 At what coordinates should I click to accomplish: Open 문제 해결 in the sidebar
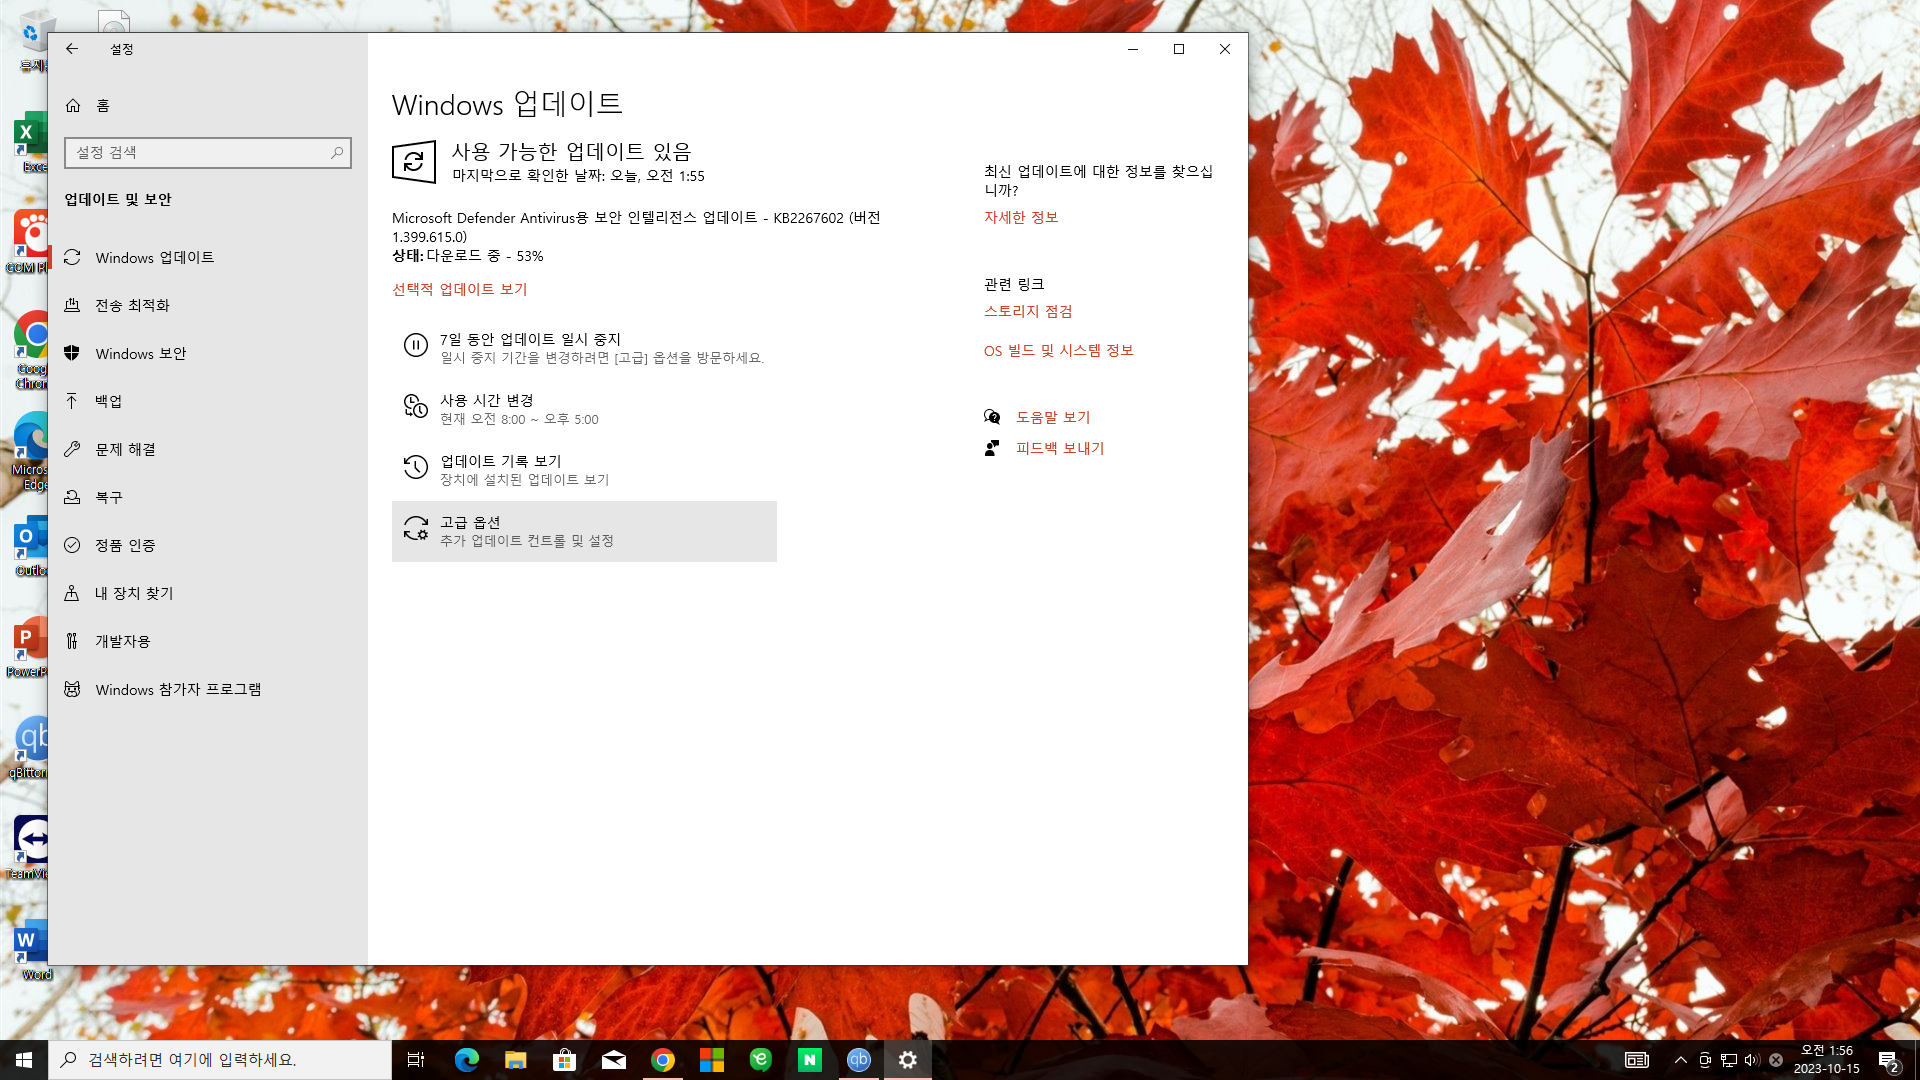pos(207,449)
